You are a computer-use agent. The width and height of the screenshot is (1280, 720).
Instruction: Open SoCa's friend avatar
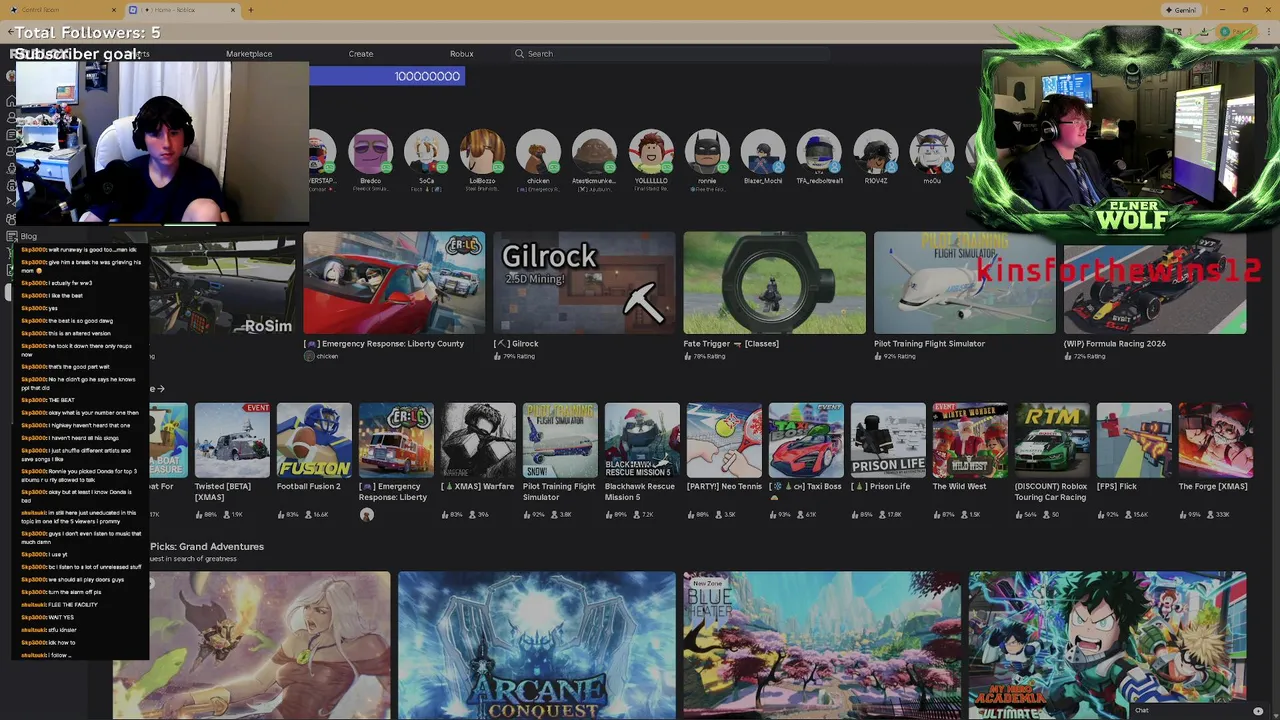(x=426, y=153)
